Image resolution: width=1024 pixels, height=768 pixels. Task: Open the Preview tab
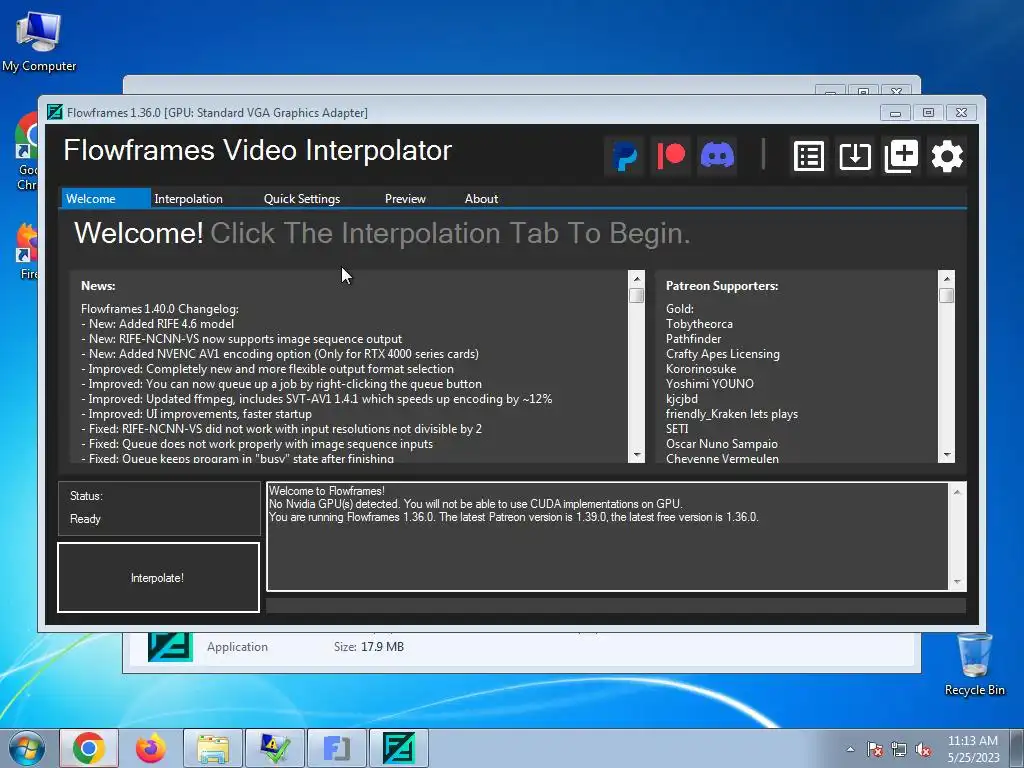point(405,199)
